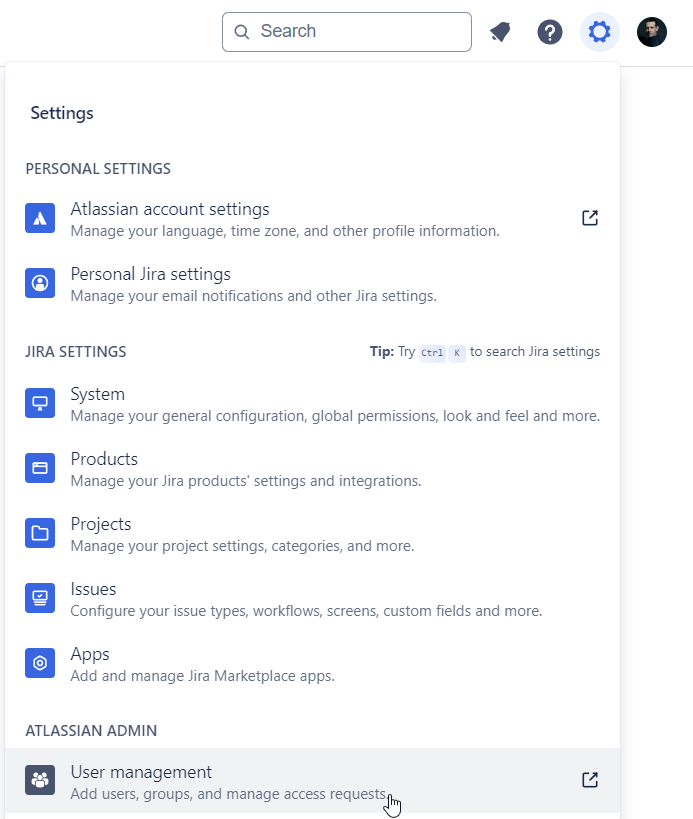Image resolution: width=693 pixels, height=819 pixels.
Task: Open the Atlassian account settings logo icon
Action: coord(40,218)
